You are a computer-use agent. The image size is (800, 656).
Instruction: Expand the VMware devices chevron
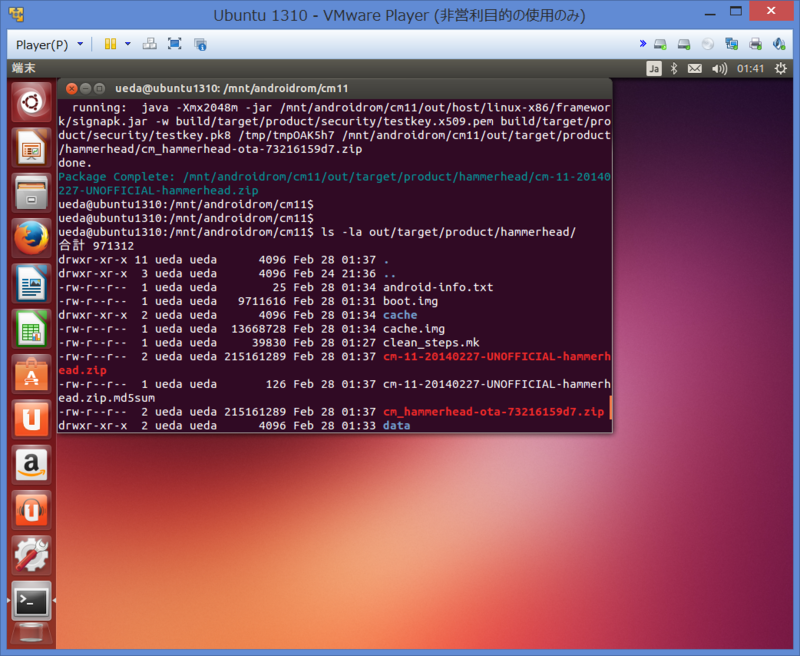tap(643, 44)
